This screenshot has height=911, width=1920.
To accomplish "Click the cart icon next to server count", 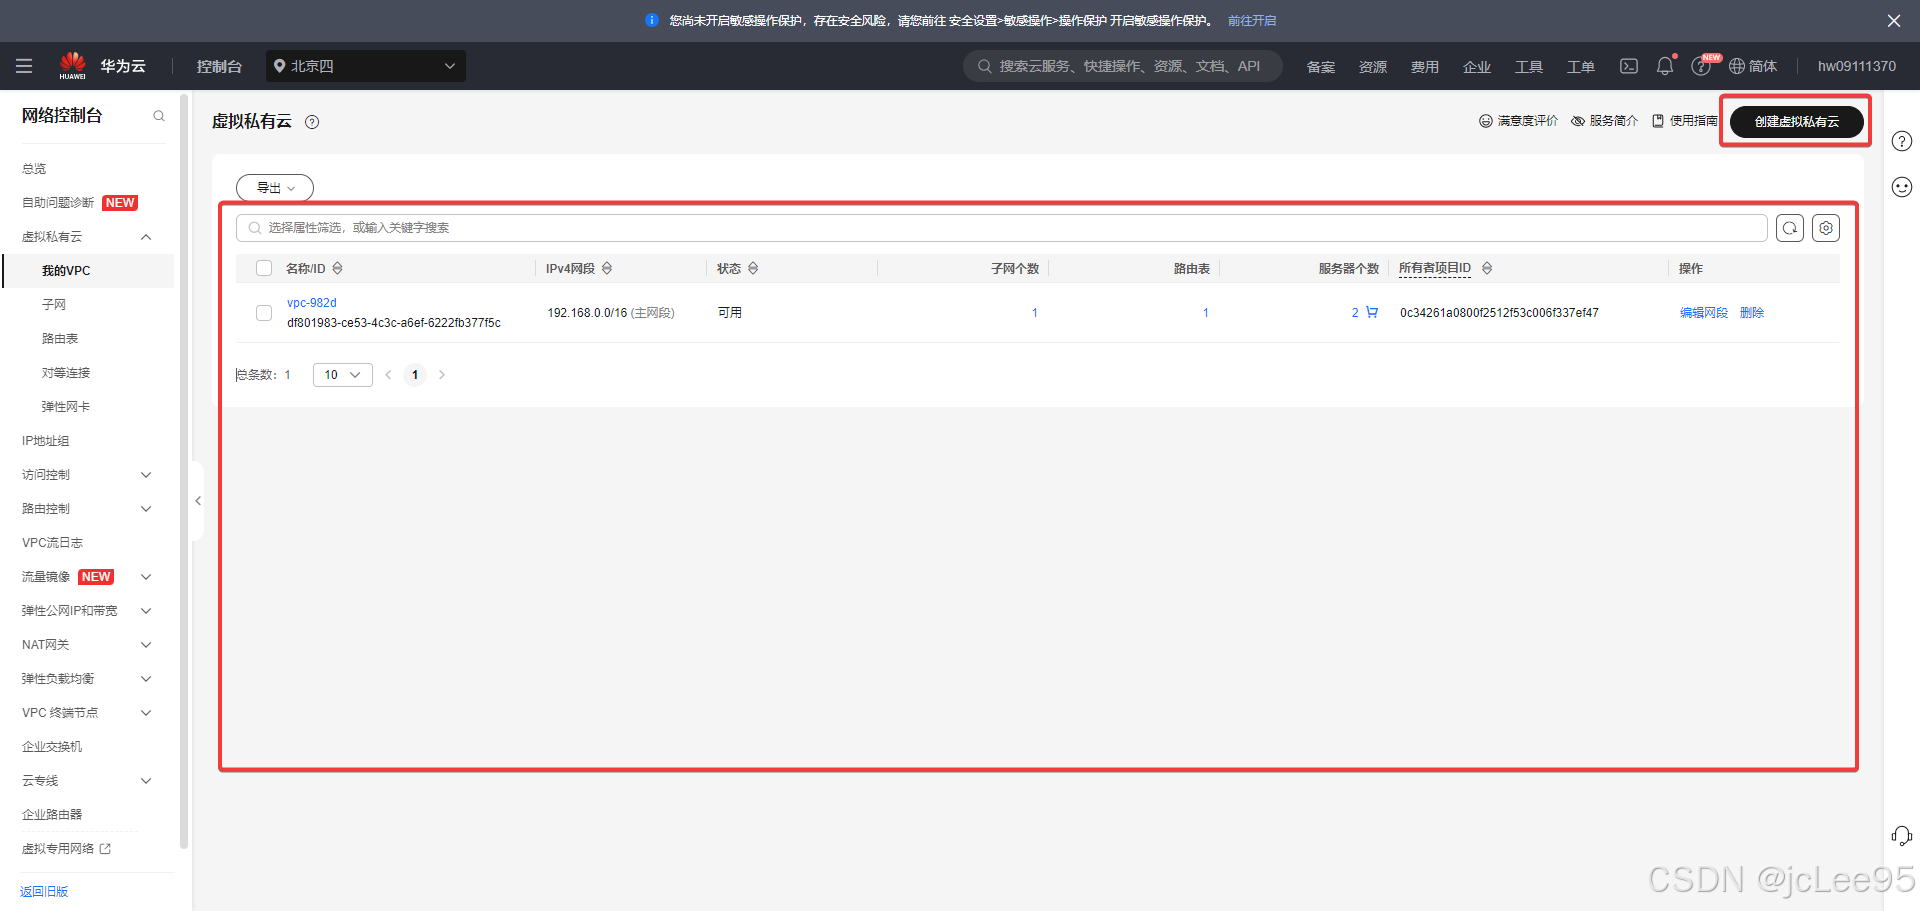I will point(1372,312).
